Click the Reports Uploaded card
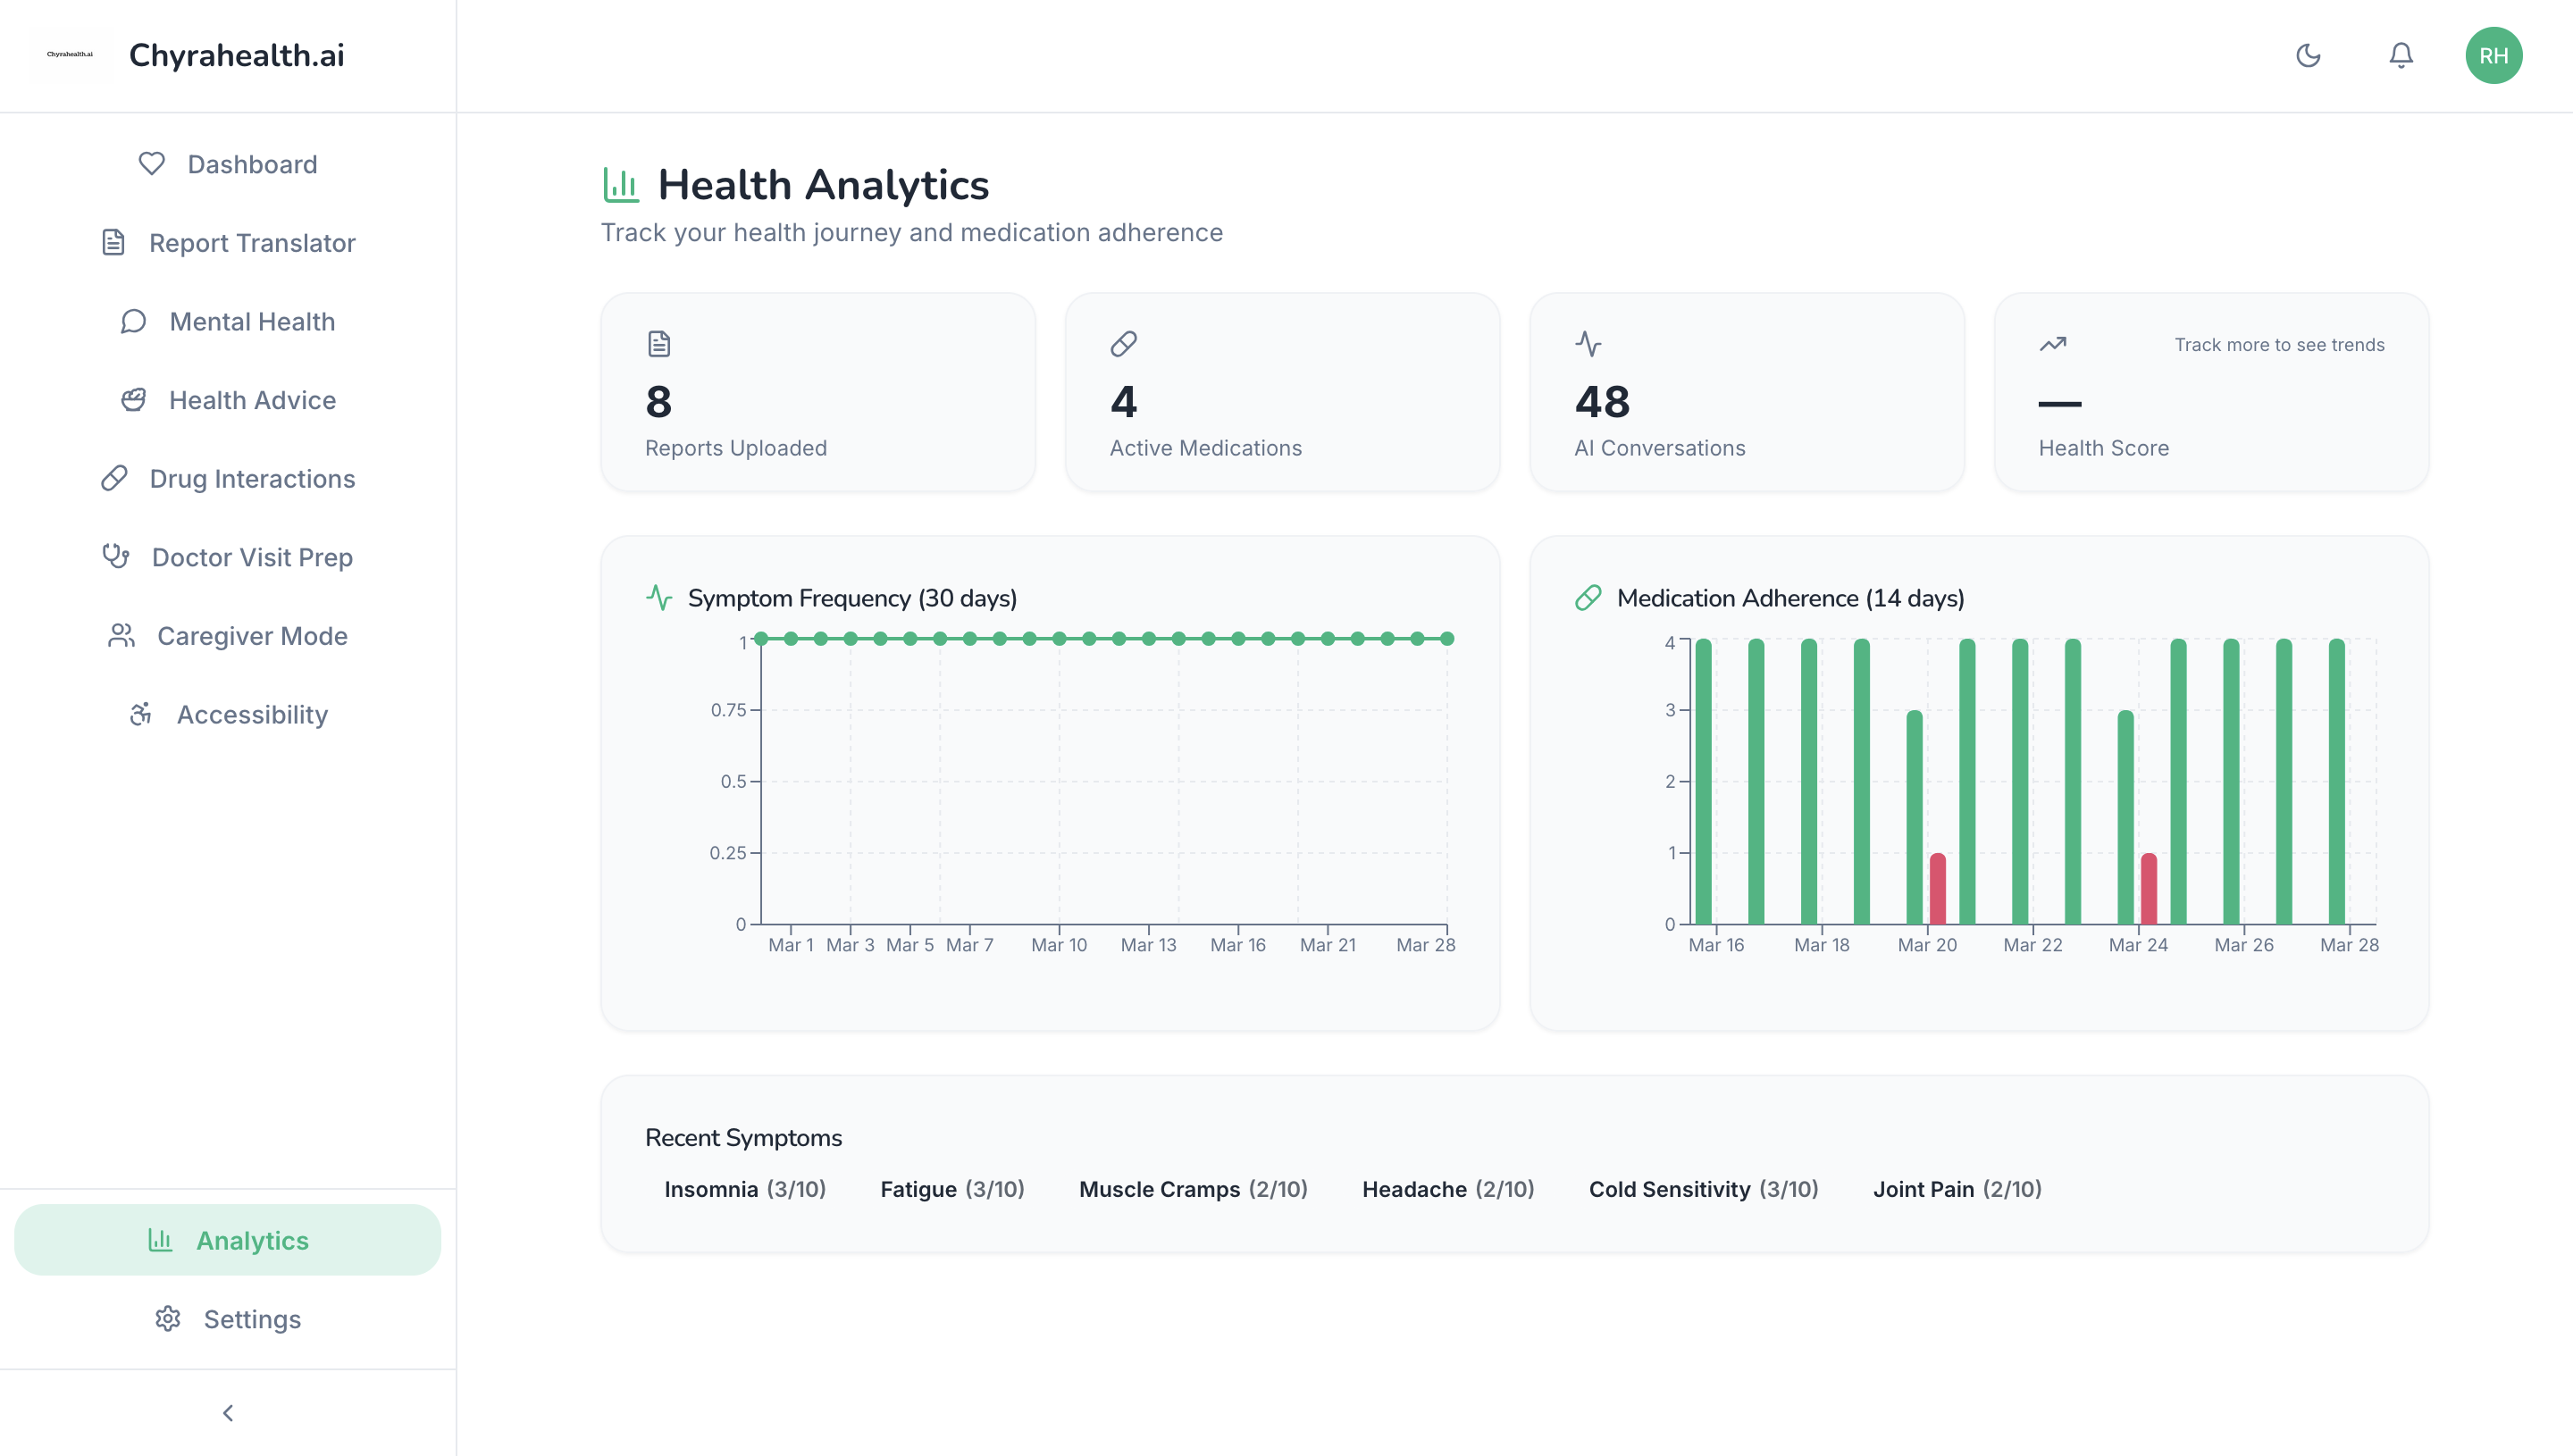 pos(817,392)
